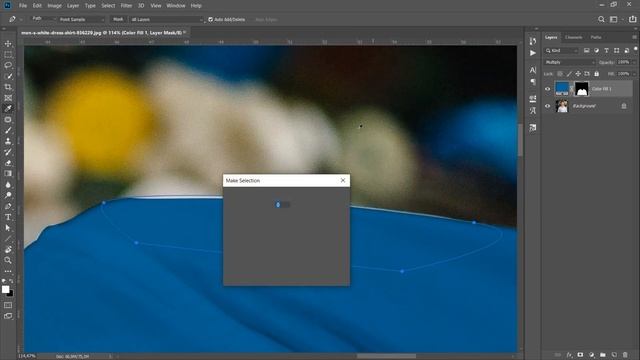
Task: Open the History panel icon
Action: click(533, 41)
